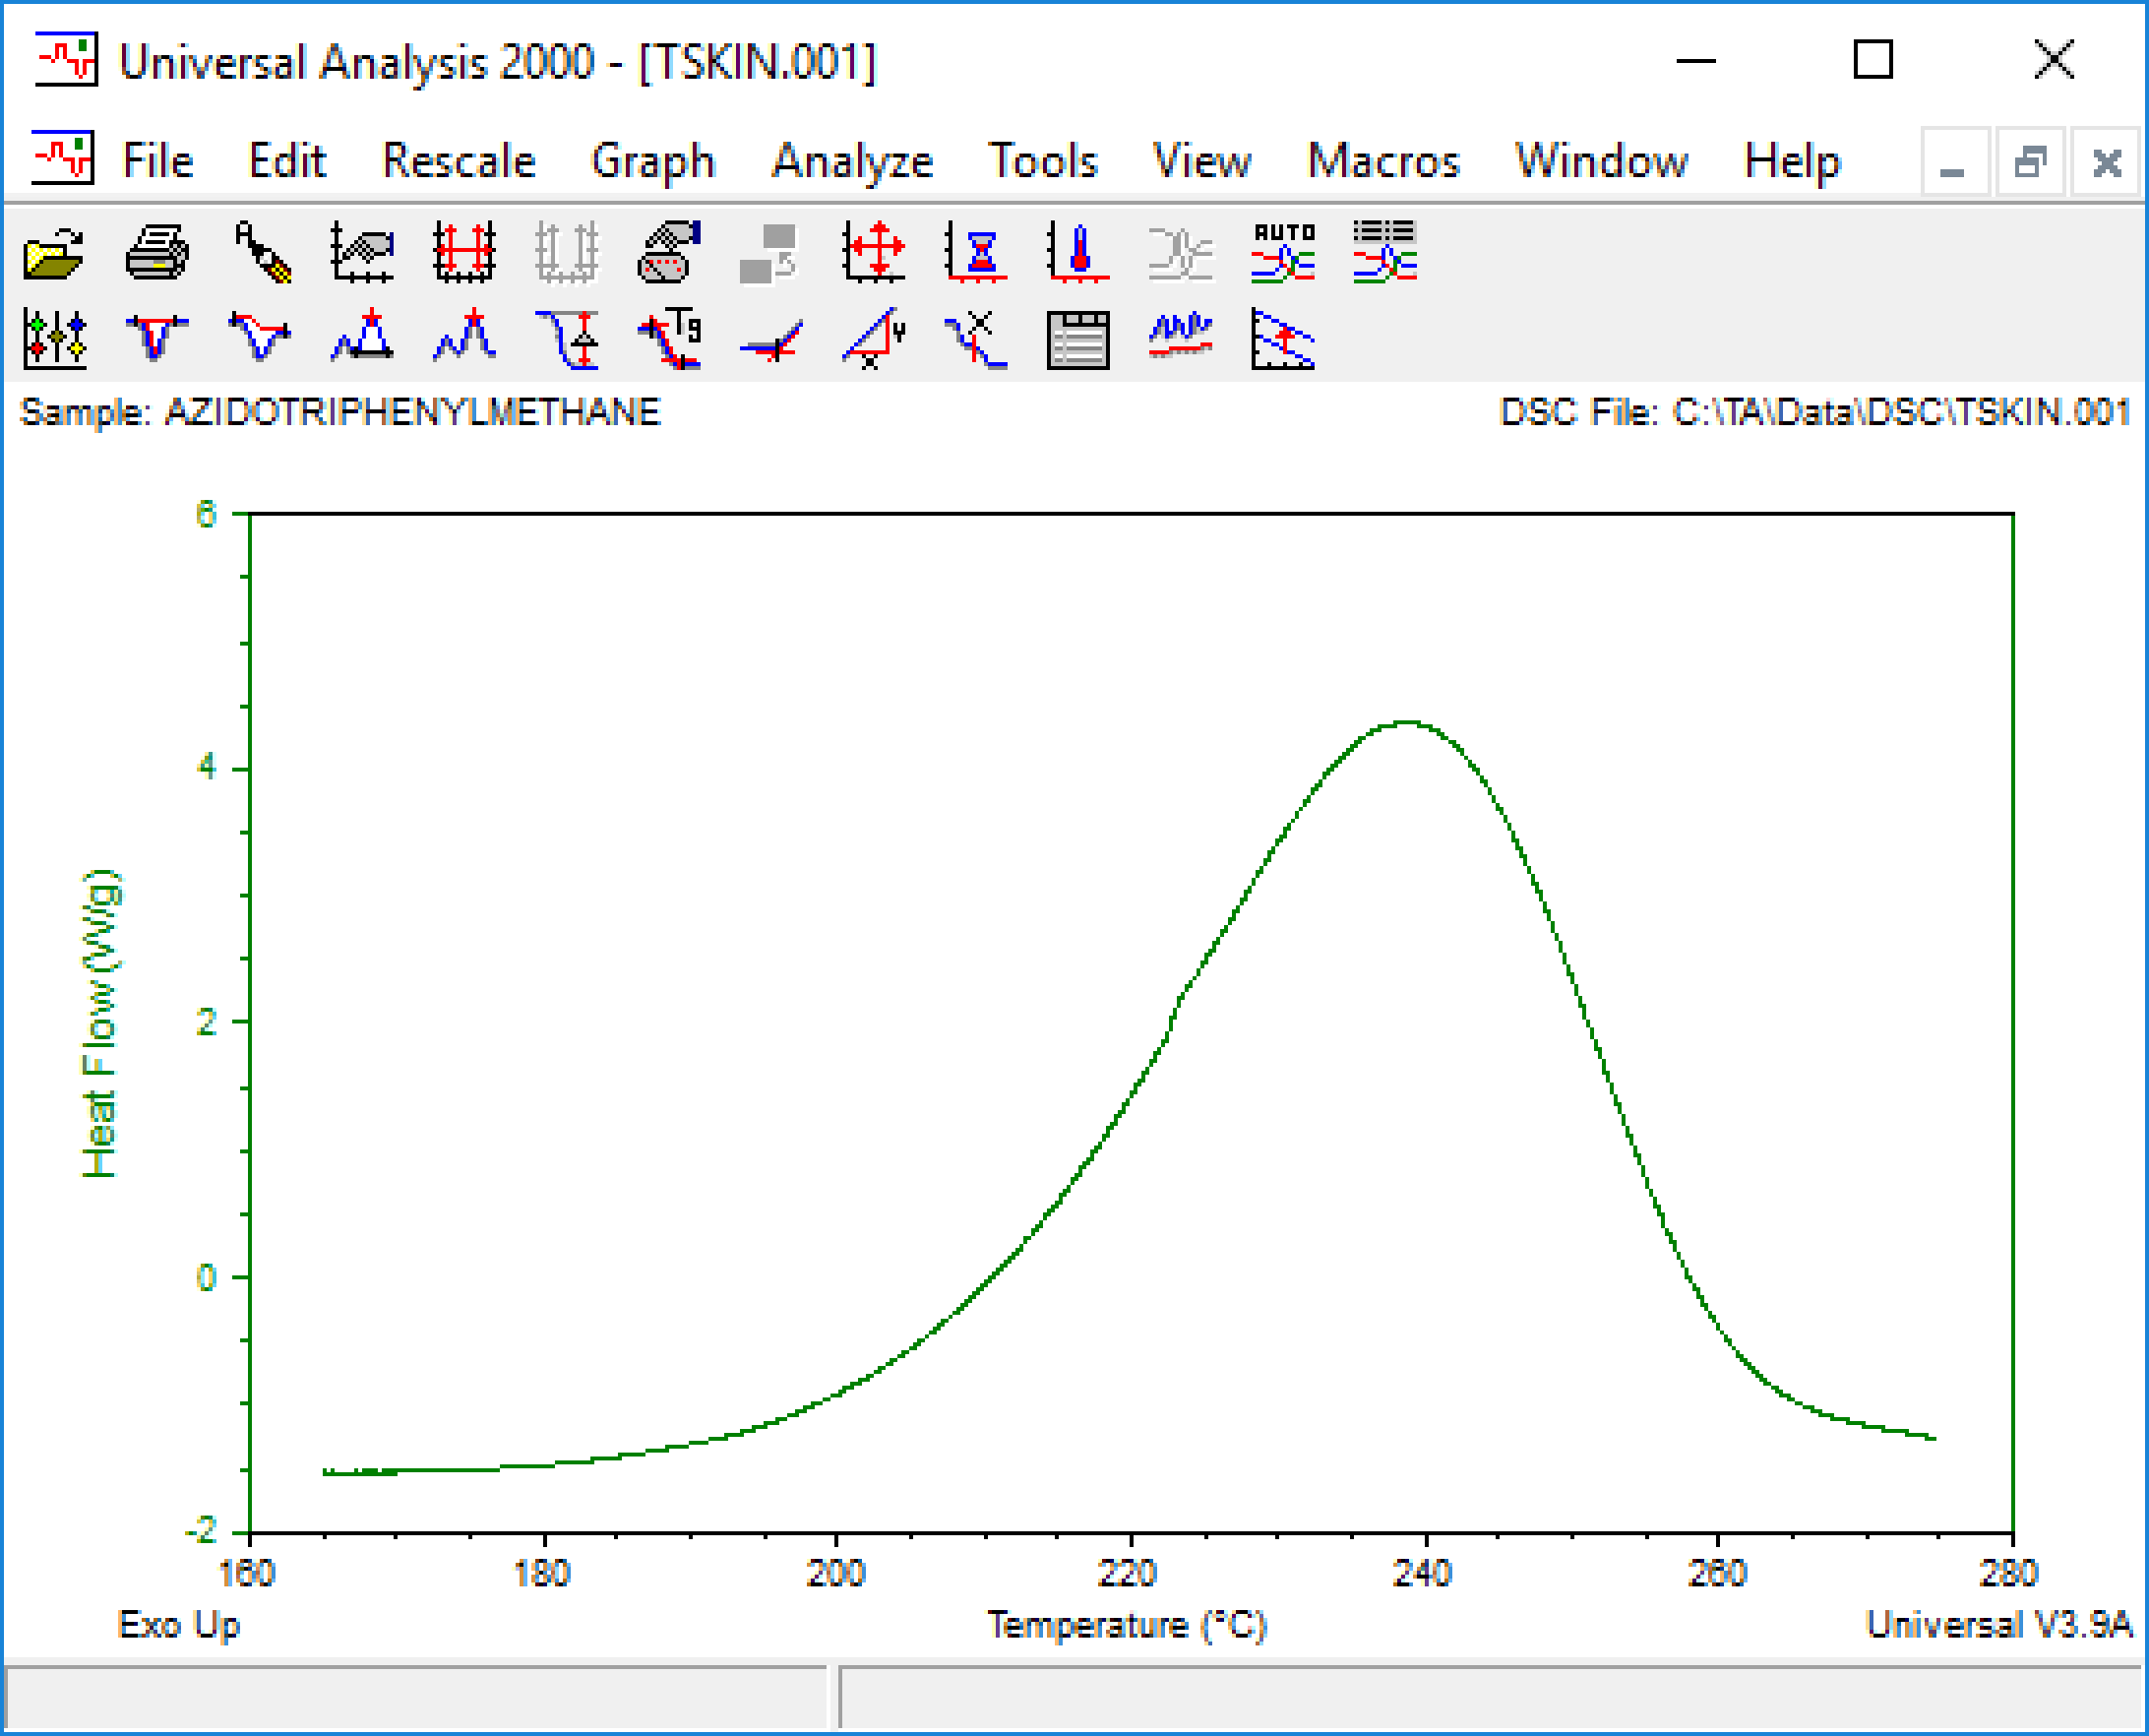Open the Tools menu
The image size is (2149, 1736).
pos(1043,160)
